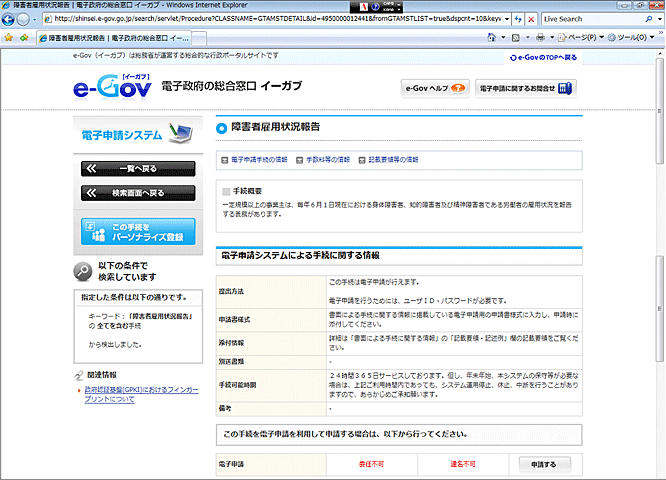Click the e-Gov ヘルプ button
The image size is (666, 480).
pyautogui.click(x=434, y=88)
